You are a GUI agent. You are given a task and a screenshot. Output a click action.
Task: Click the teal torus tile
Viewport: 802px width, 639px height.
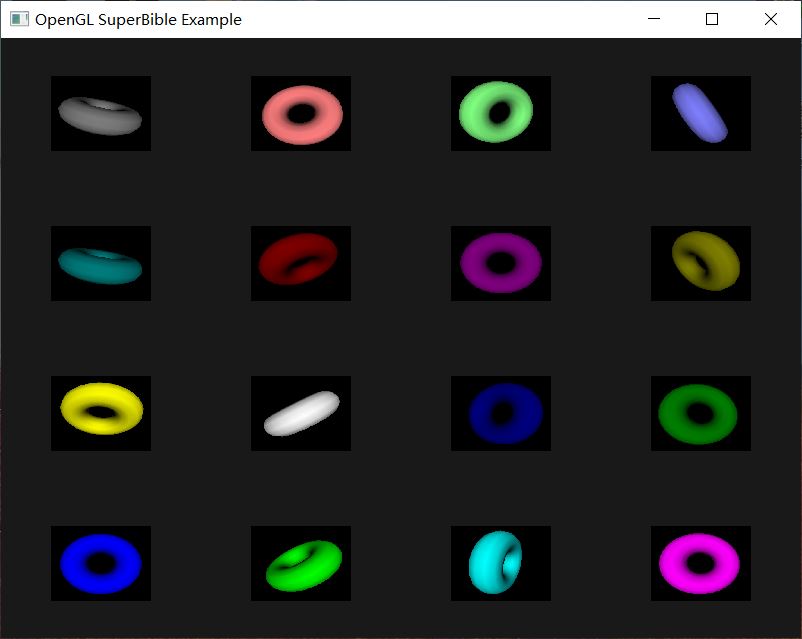pos(101,263)
